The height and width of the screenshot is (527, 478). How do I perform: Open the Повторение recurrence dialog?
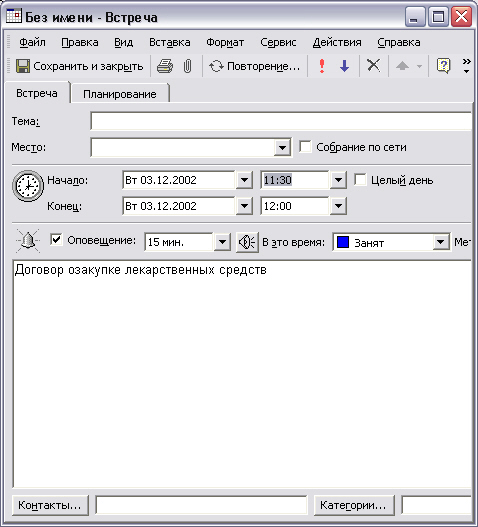254,66
